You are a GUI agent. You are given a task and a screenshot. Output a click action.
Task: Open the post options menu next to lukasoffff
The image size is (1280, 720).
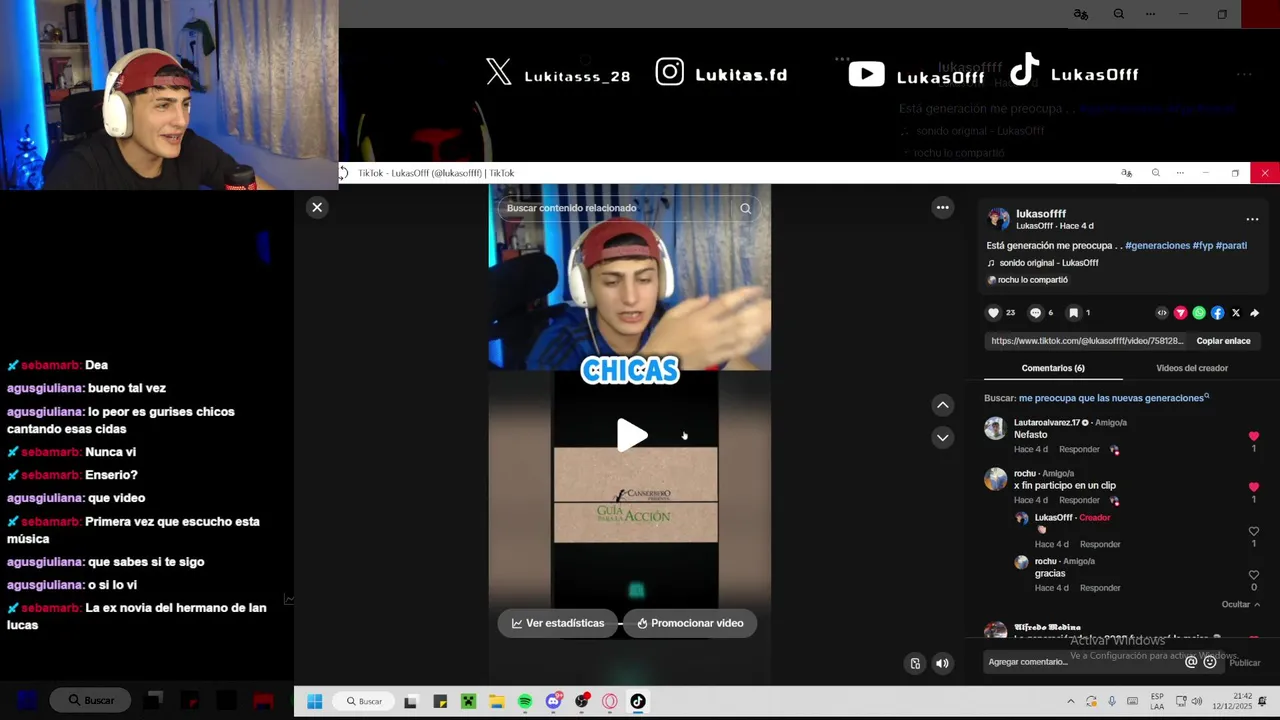pos(1252,219)
